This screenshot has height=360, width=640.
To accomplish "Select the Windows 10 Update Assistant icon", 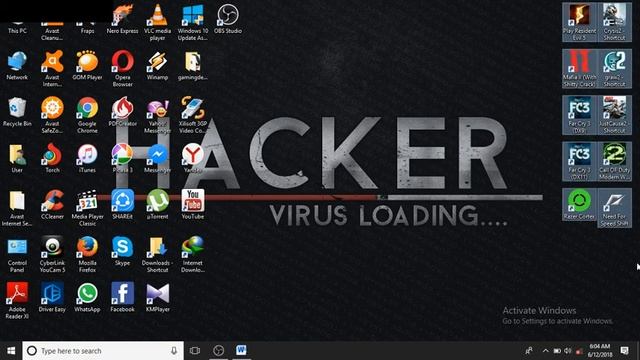I will pos(193,22).
